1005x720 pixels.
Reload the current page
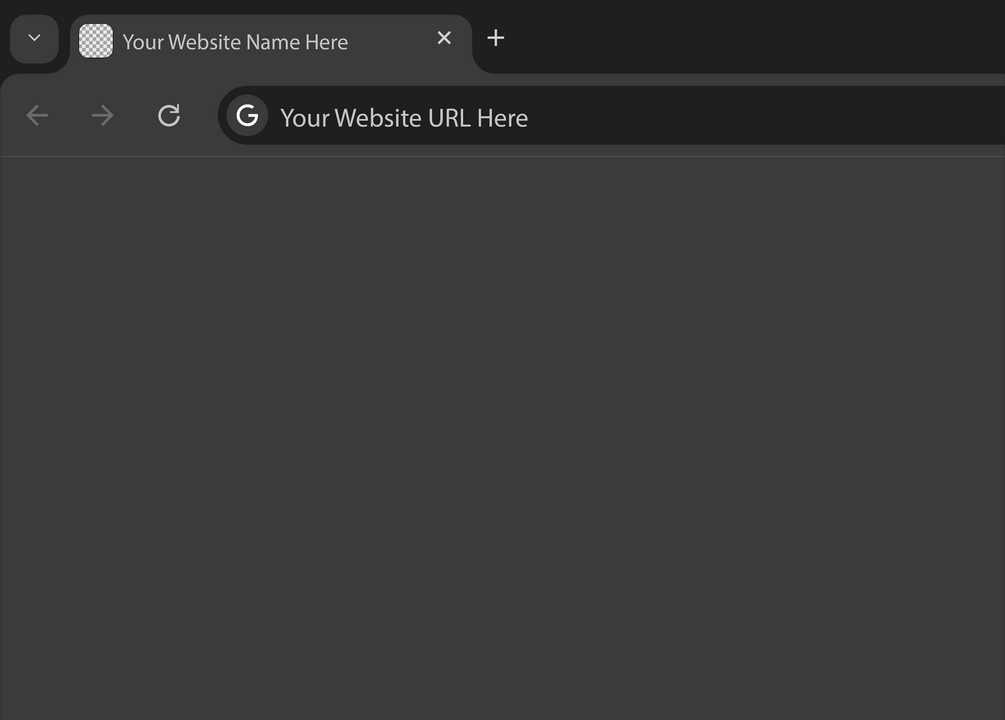click(169, 116)
